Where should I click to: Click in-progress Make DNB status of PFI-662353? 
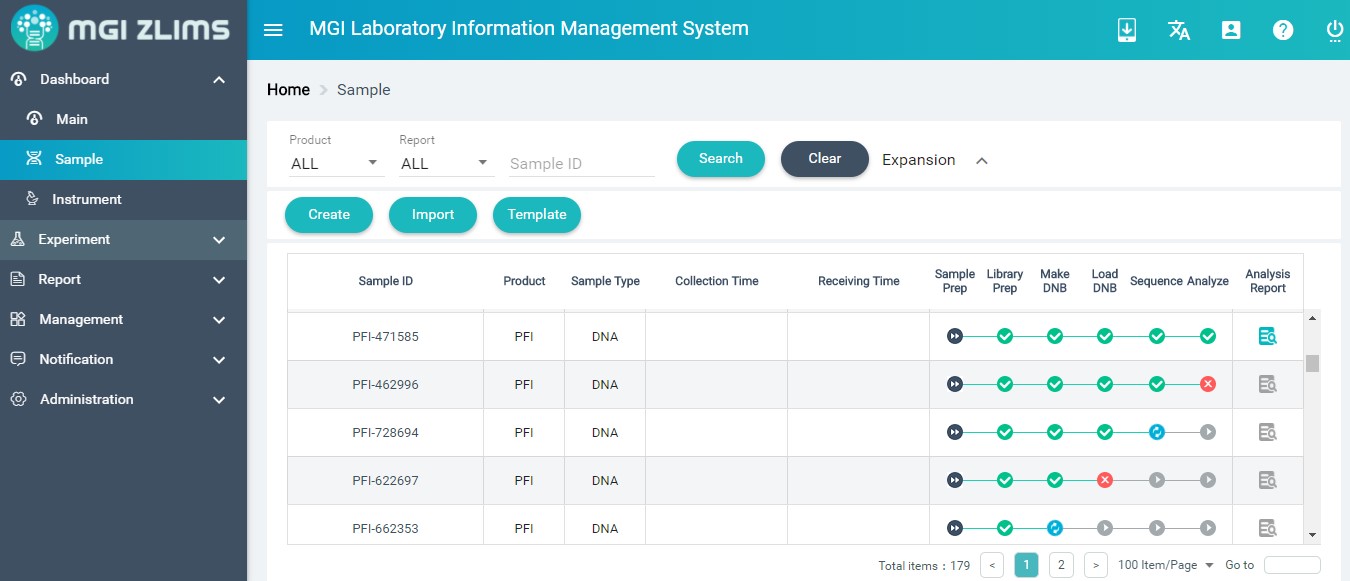tap(1054, 528)
